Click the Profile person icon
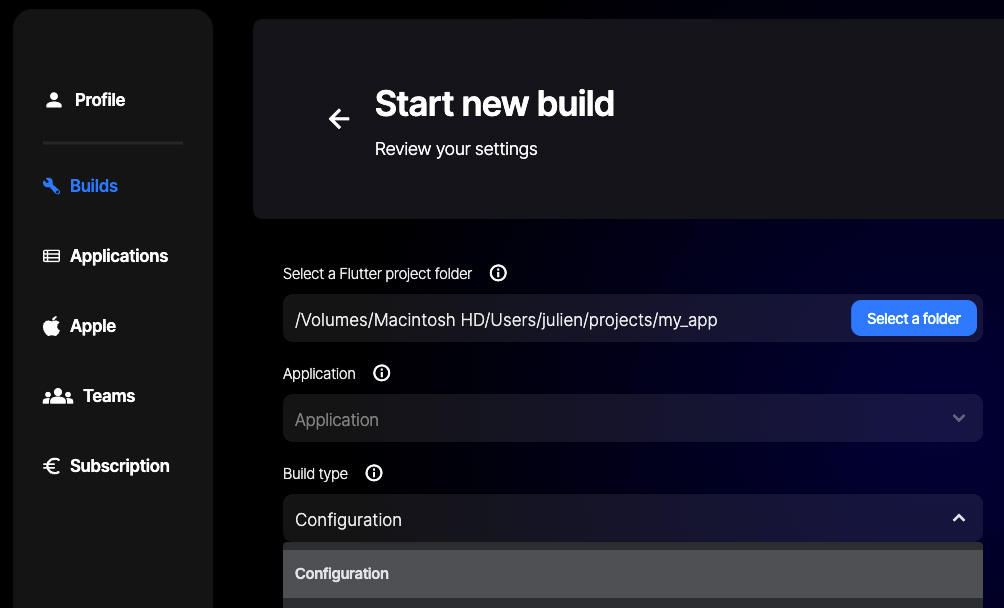The height and width of the screenshot is (608, 1004). (x=53, y=100)
